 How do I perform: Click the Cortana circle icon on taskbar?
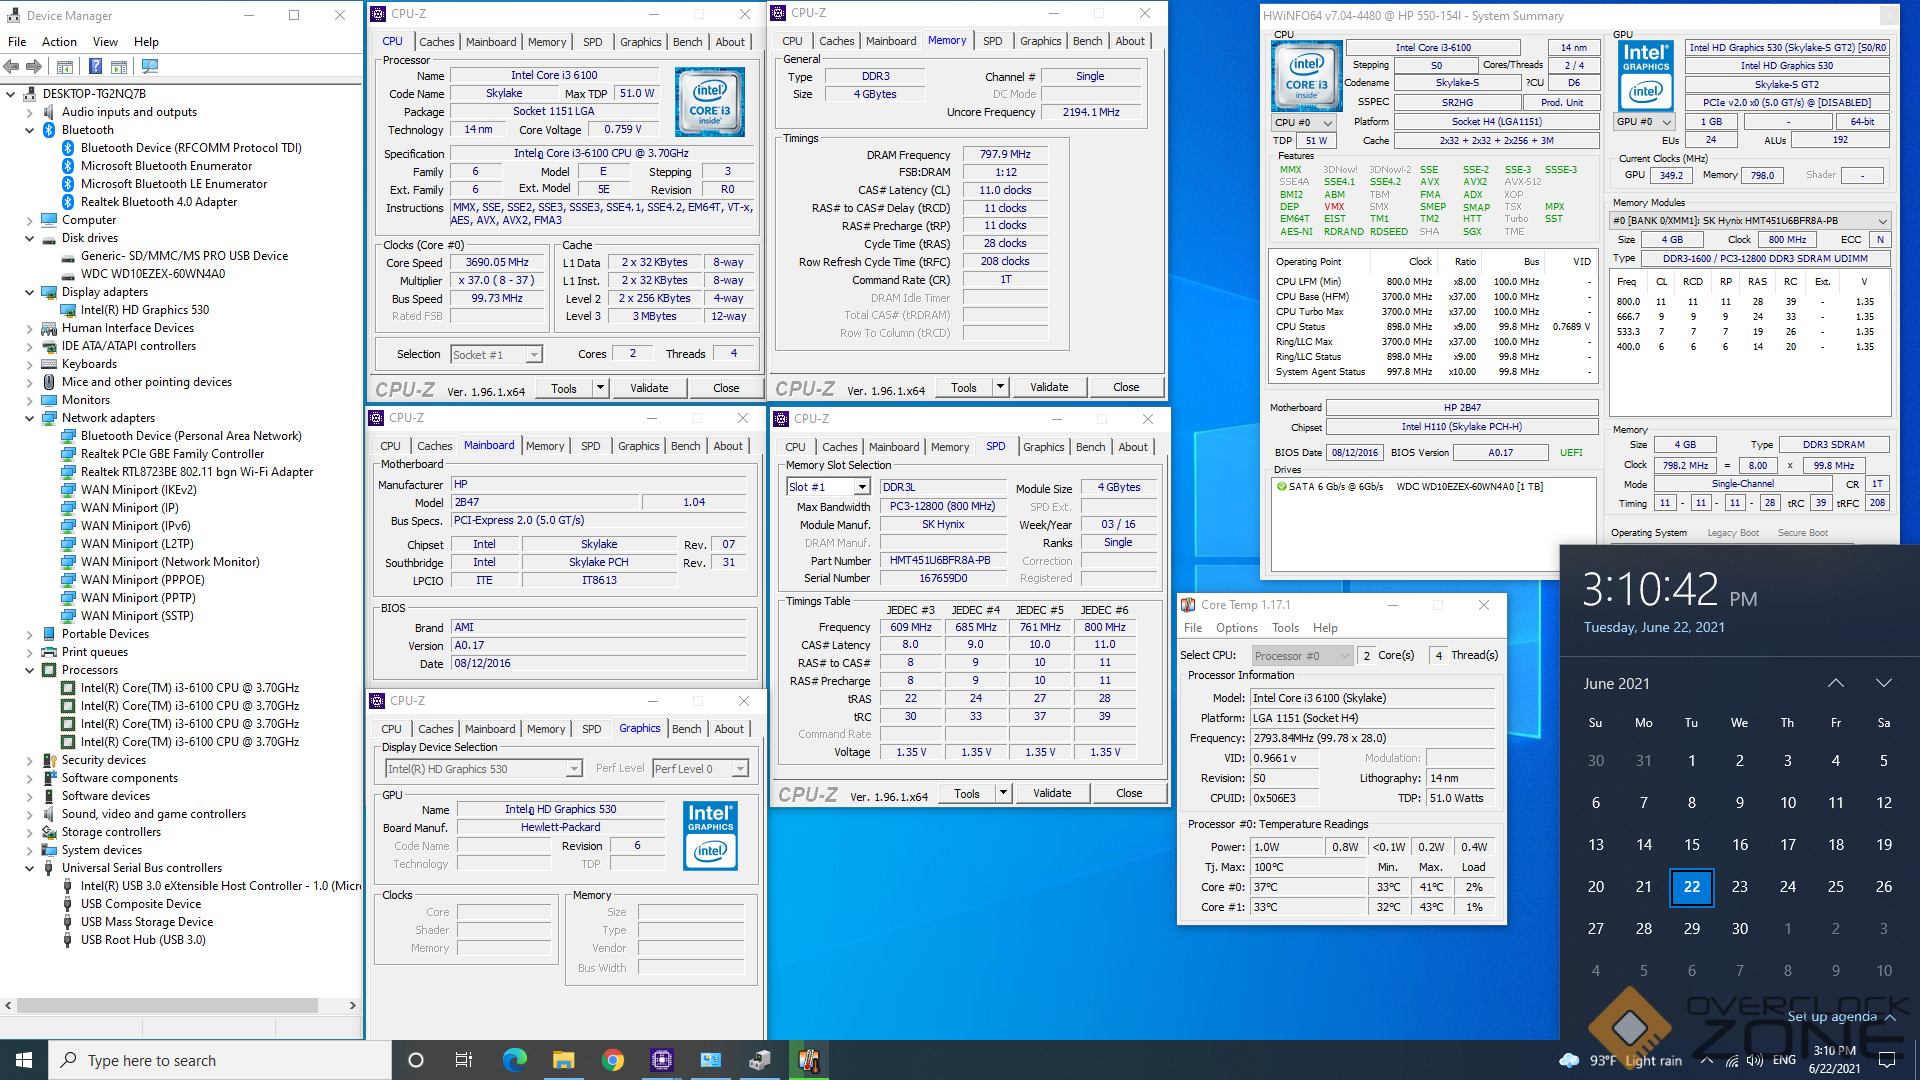416,1060
